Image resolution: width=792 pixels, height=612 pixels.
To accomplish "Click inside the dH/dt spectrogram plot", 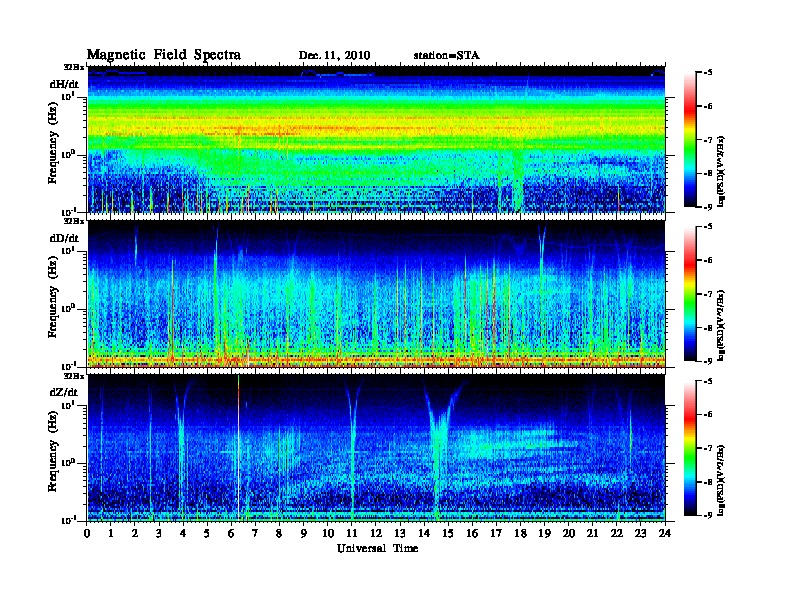I will tap(376, 139).
